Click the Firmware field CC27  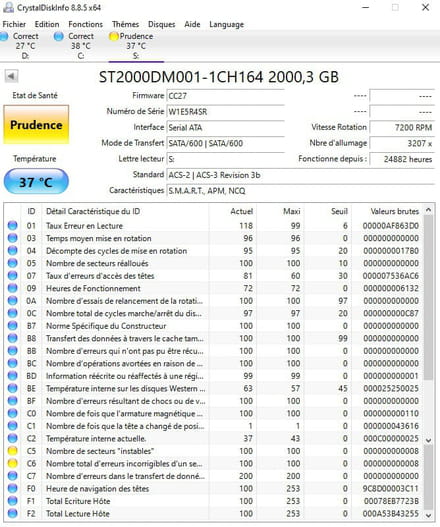point(226,96)
